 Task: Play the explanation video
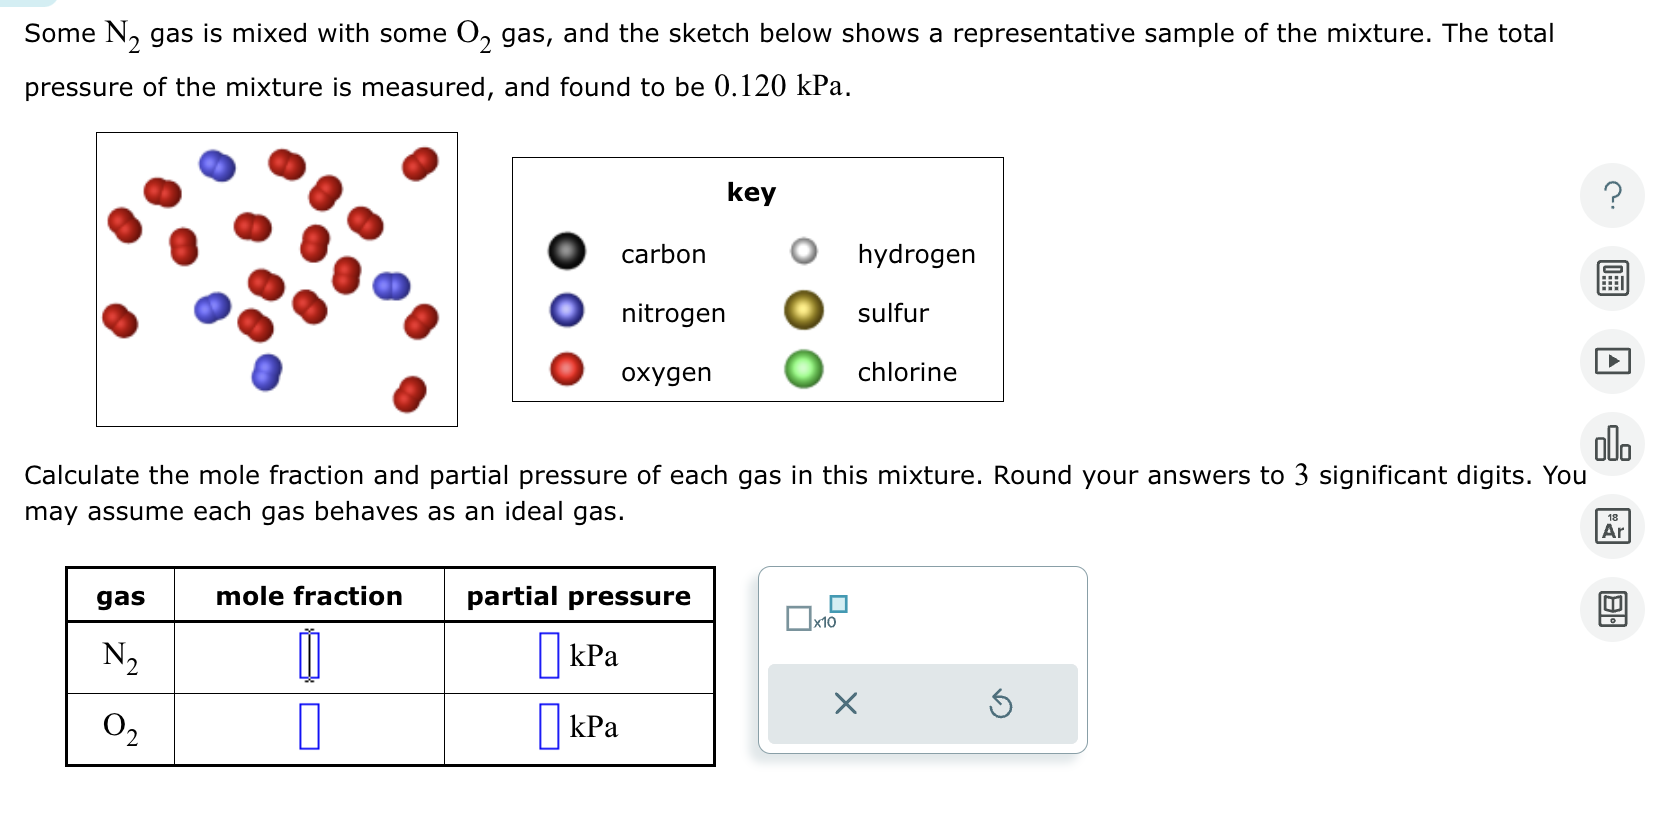click(x=1612, y=362)
